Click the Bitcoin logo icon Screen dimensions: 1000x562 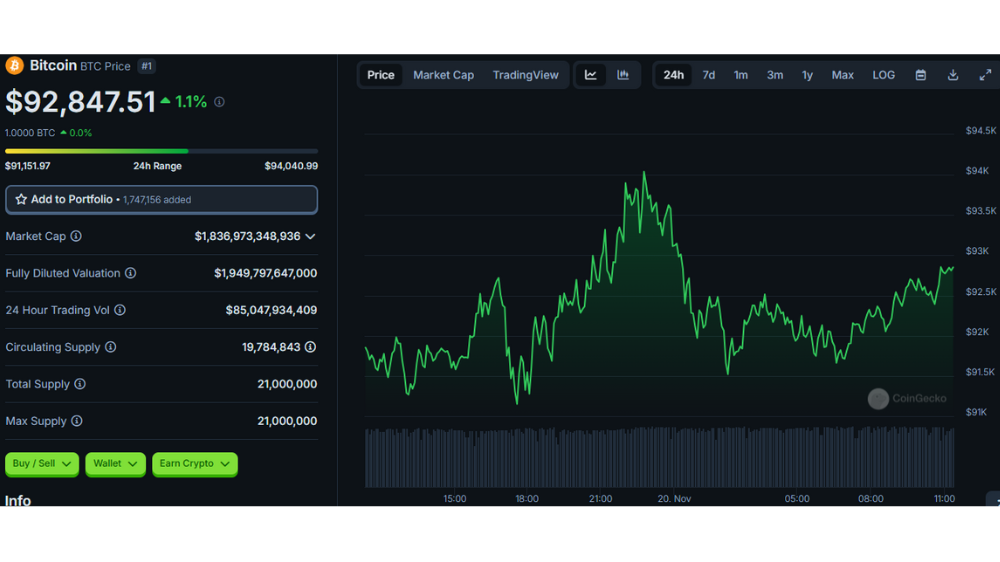point(15,66)
